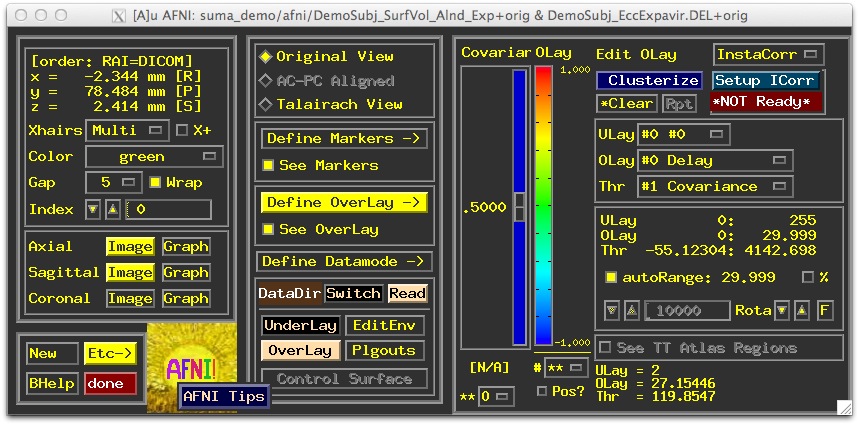This screenshot has height=425, width=859.
Task: Open Define Datamode panel
Action: point(344,262)
